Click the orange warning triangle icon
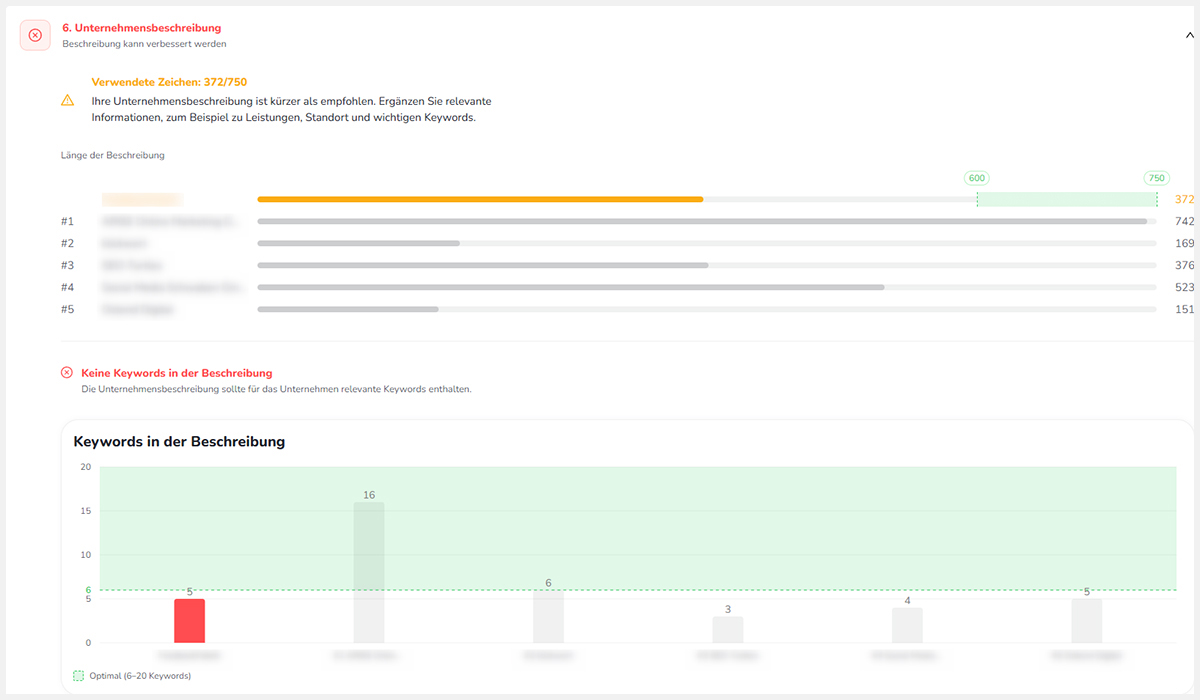This screenshot has height=700, width=1200. [67, 100]
